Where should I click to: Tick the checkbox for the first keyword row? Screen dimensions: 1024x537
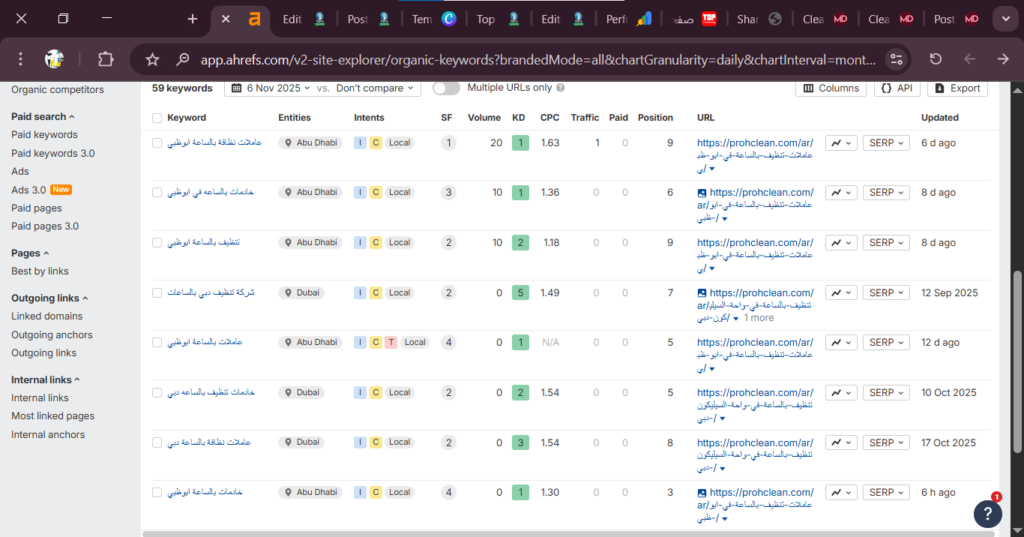tap(157, 143)
